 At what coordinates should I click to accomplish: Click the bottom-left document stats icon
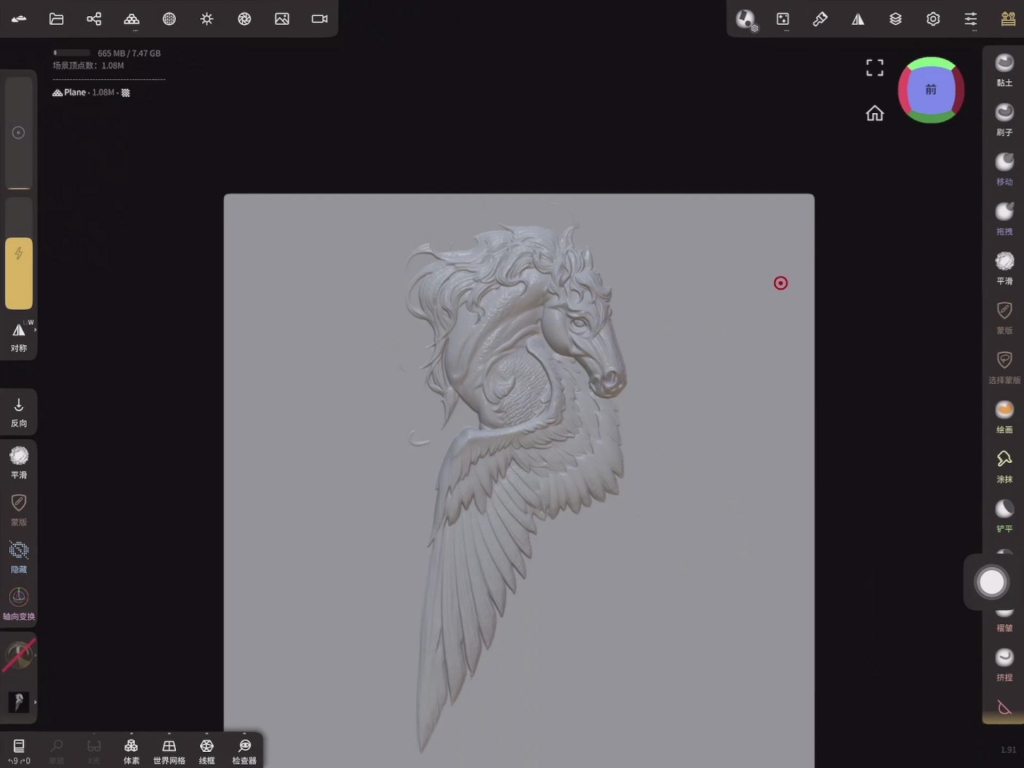click(19, 751)
